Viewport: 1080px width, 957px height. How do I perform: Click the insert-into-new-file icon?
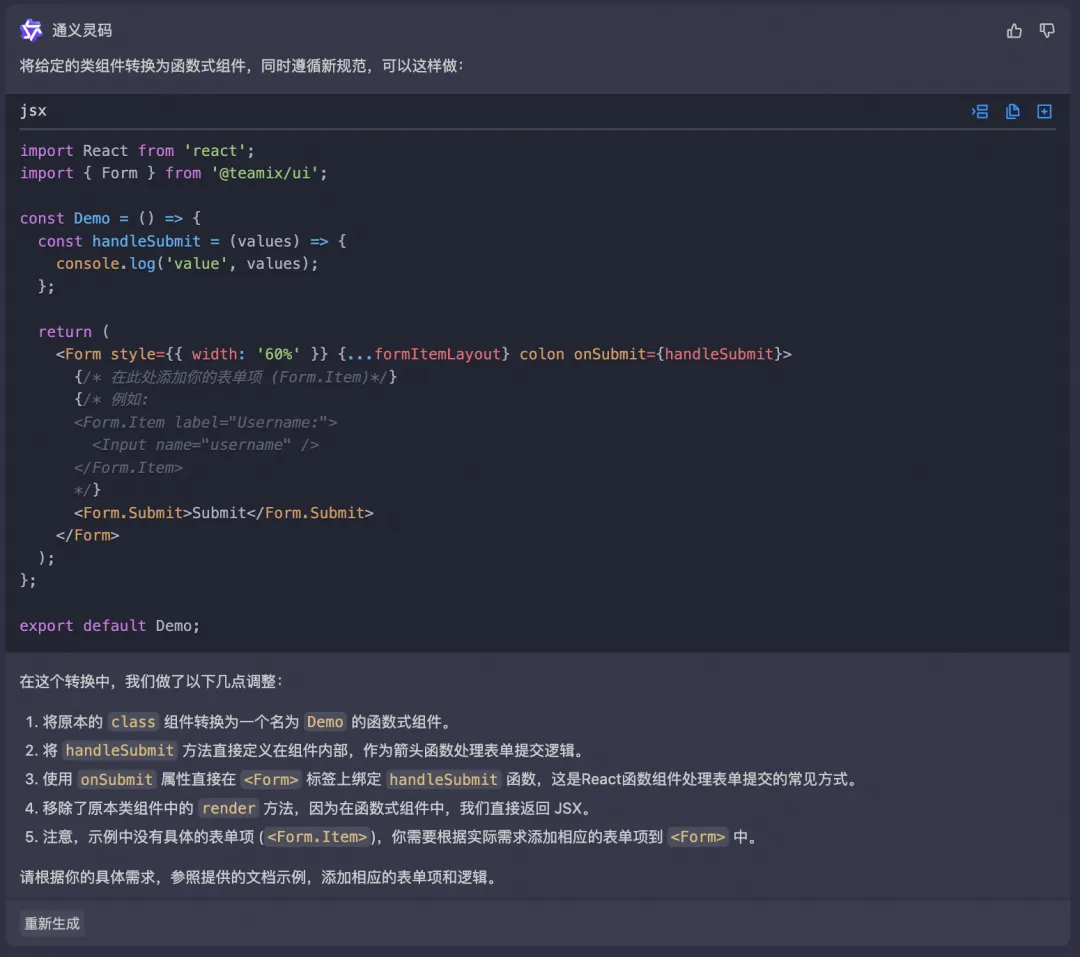pos(1044,111)
